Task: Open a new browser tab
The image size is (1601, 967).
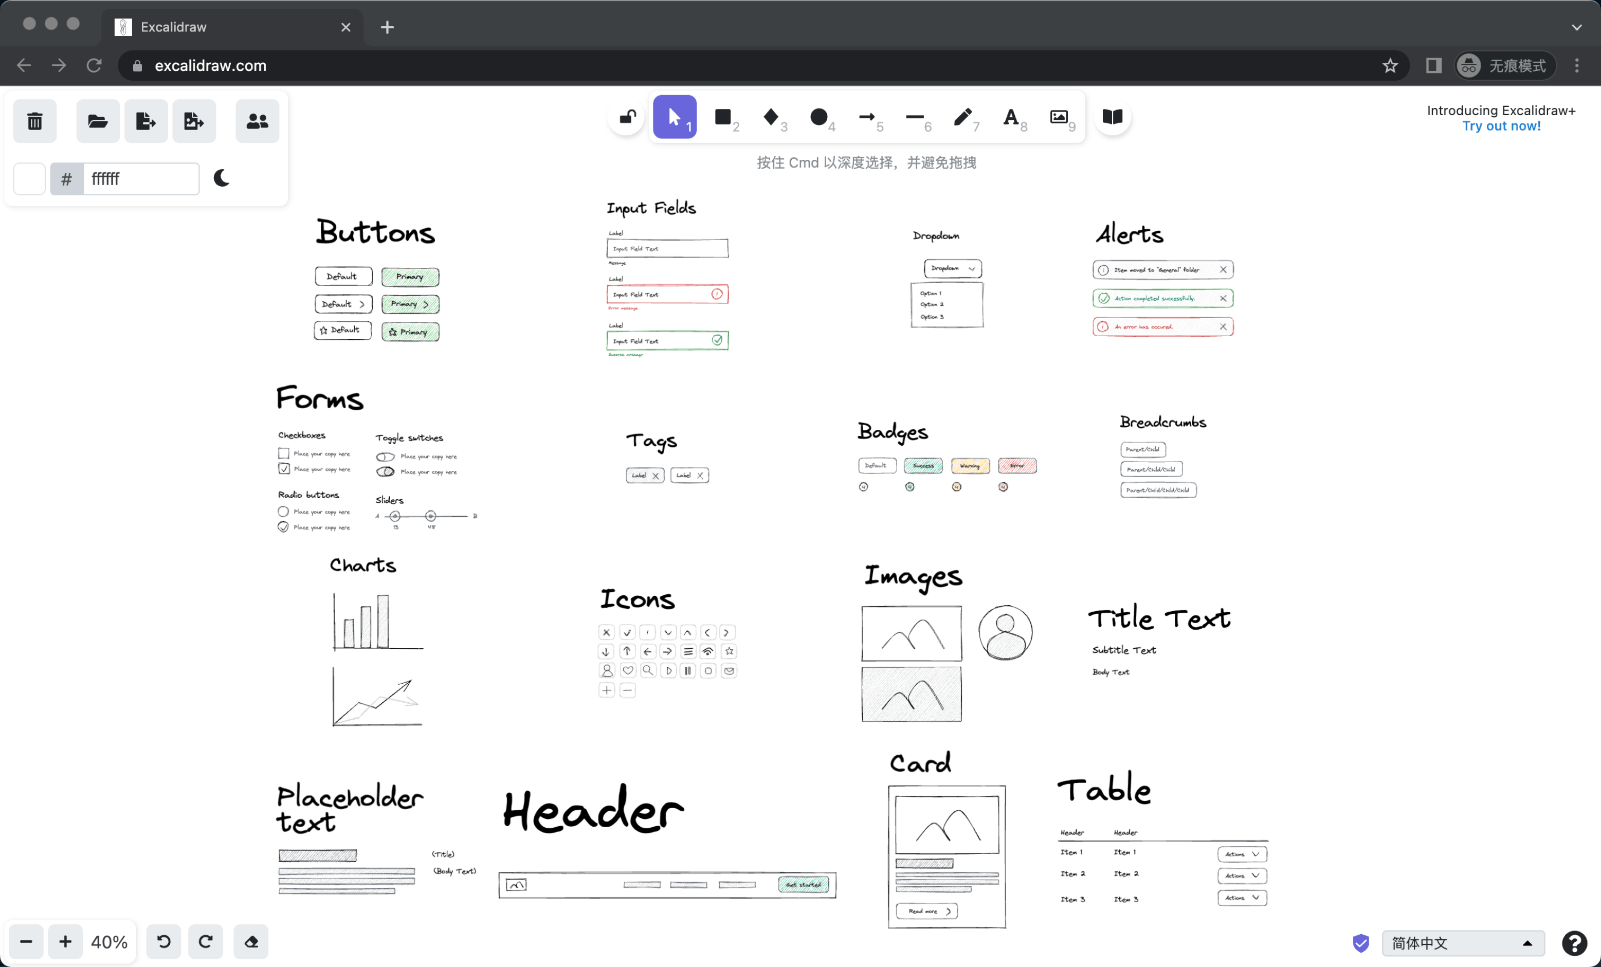Action: (x=387, y=27)
